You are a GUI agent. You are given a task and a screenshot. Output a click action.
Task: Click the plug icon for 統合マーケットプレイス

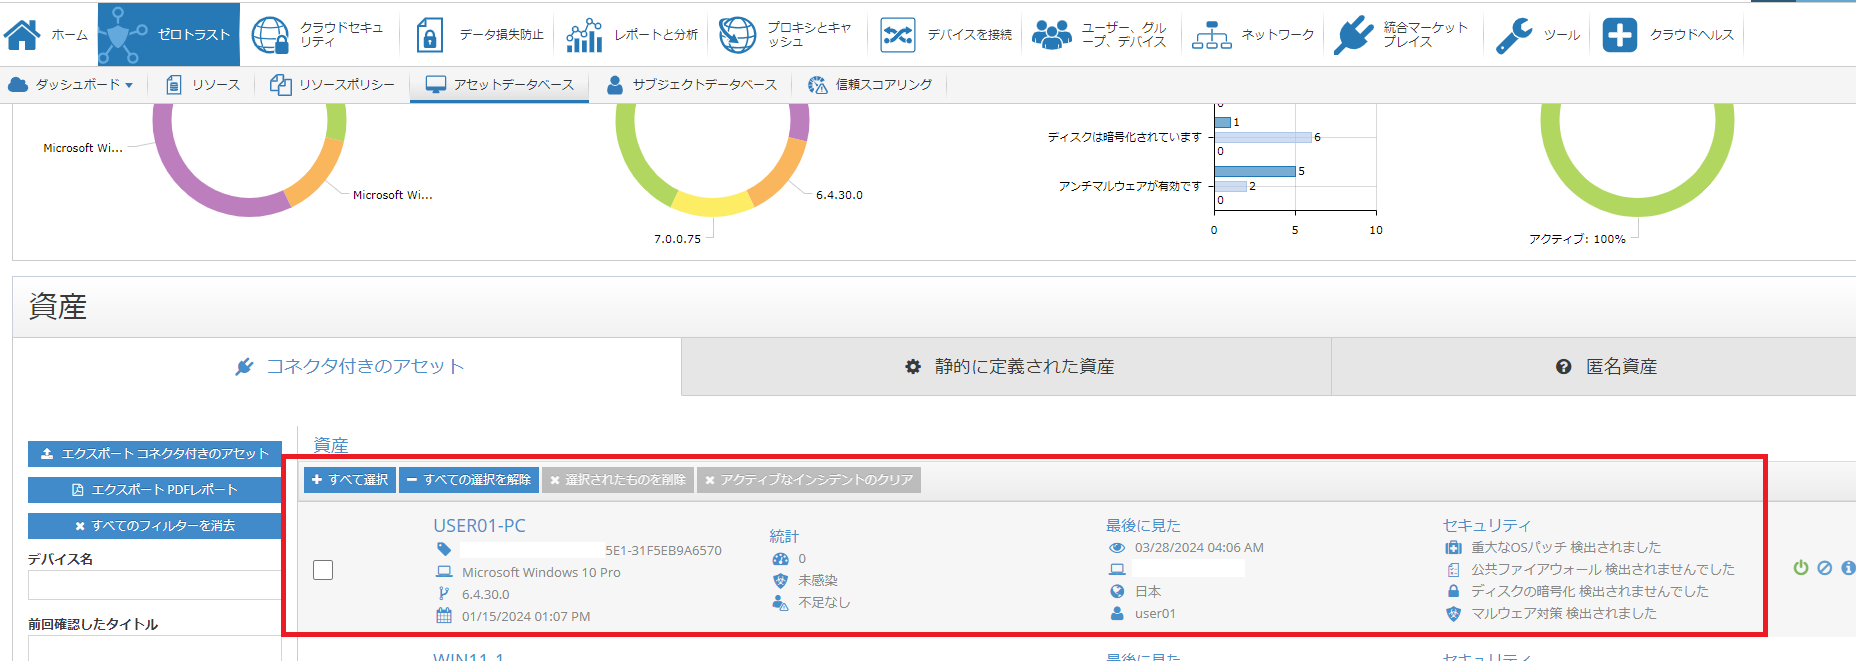coord(1353,34)
